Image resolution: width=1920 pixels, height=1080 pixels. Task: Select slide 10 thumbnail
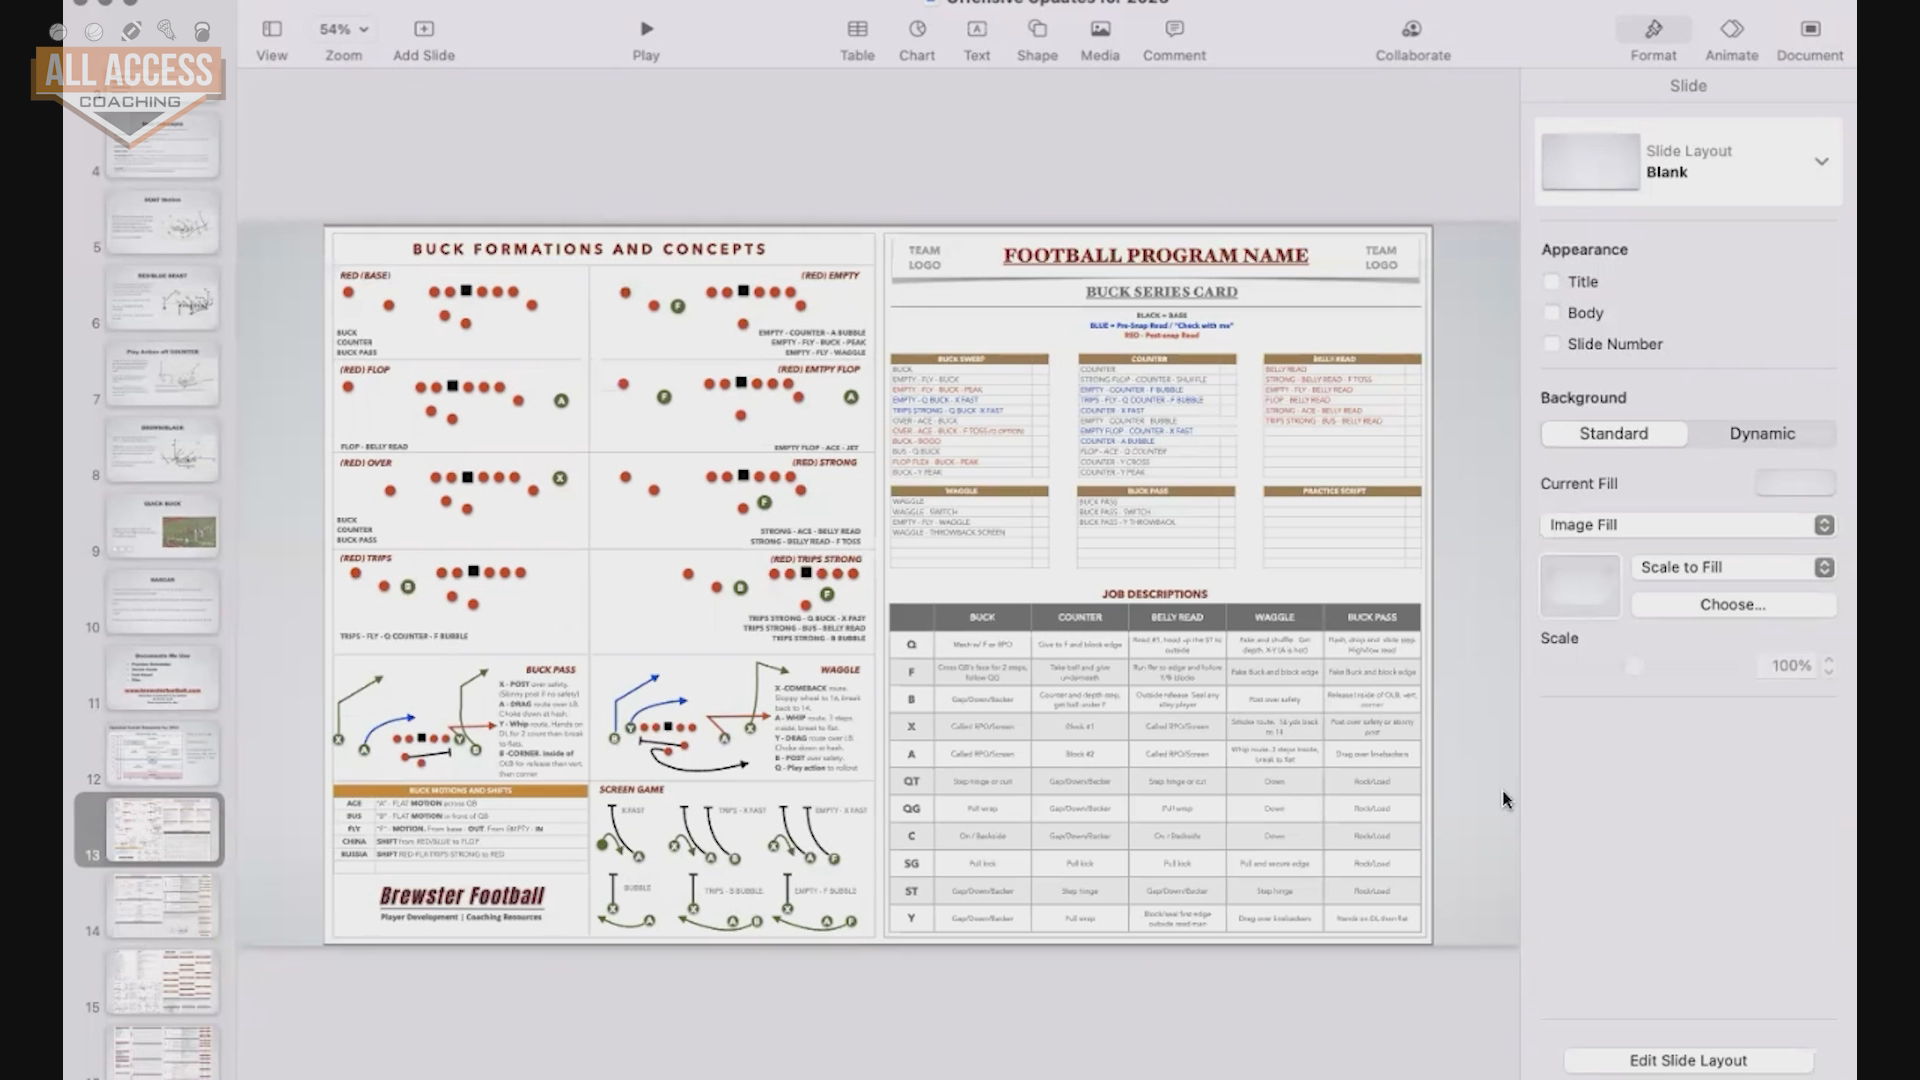click(x=162, y=603)
